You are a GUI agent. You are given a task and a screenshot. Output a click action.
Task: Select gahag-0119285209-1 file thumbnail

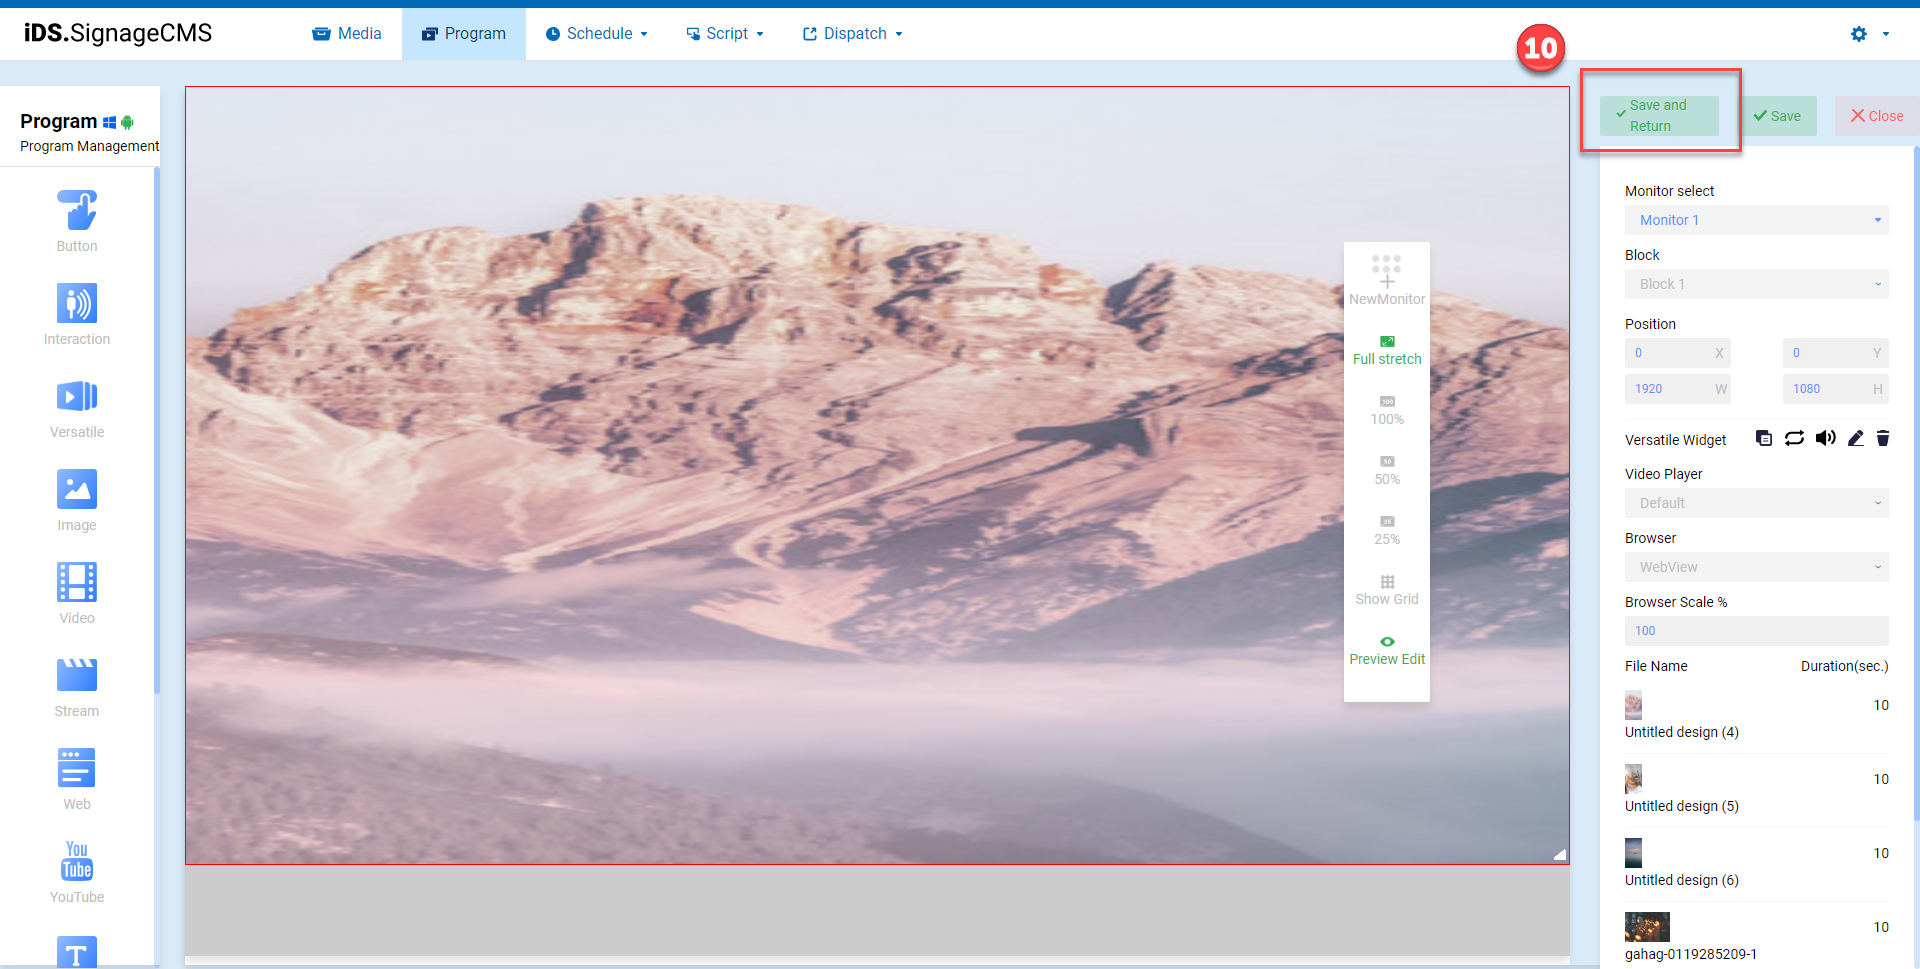coord(1647,927)
